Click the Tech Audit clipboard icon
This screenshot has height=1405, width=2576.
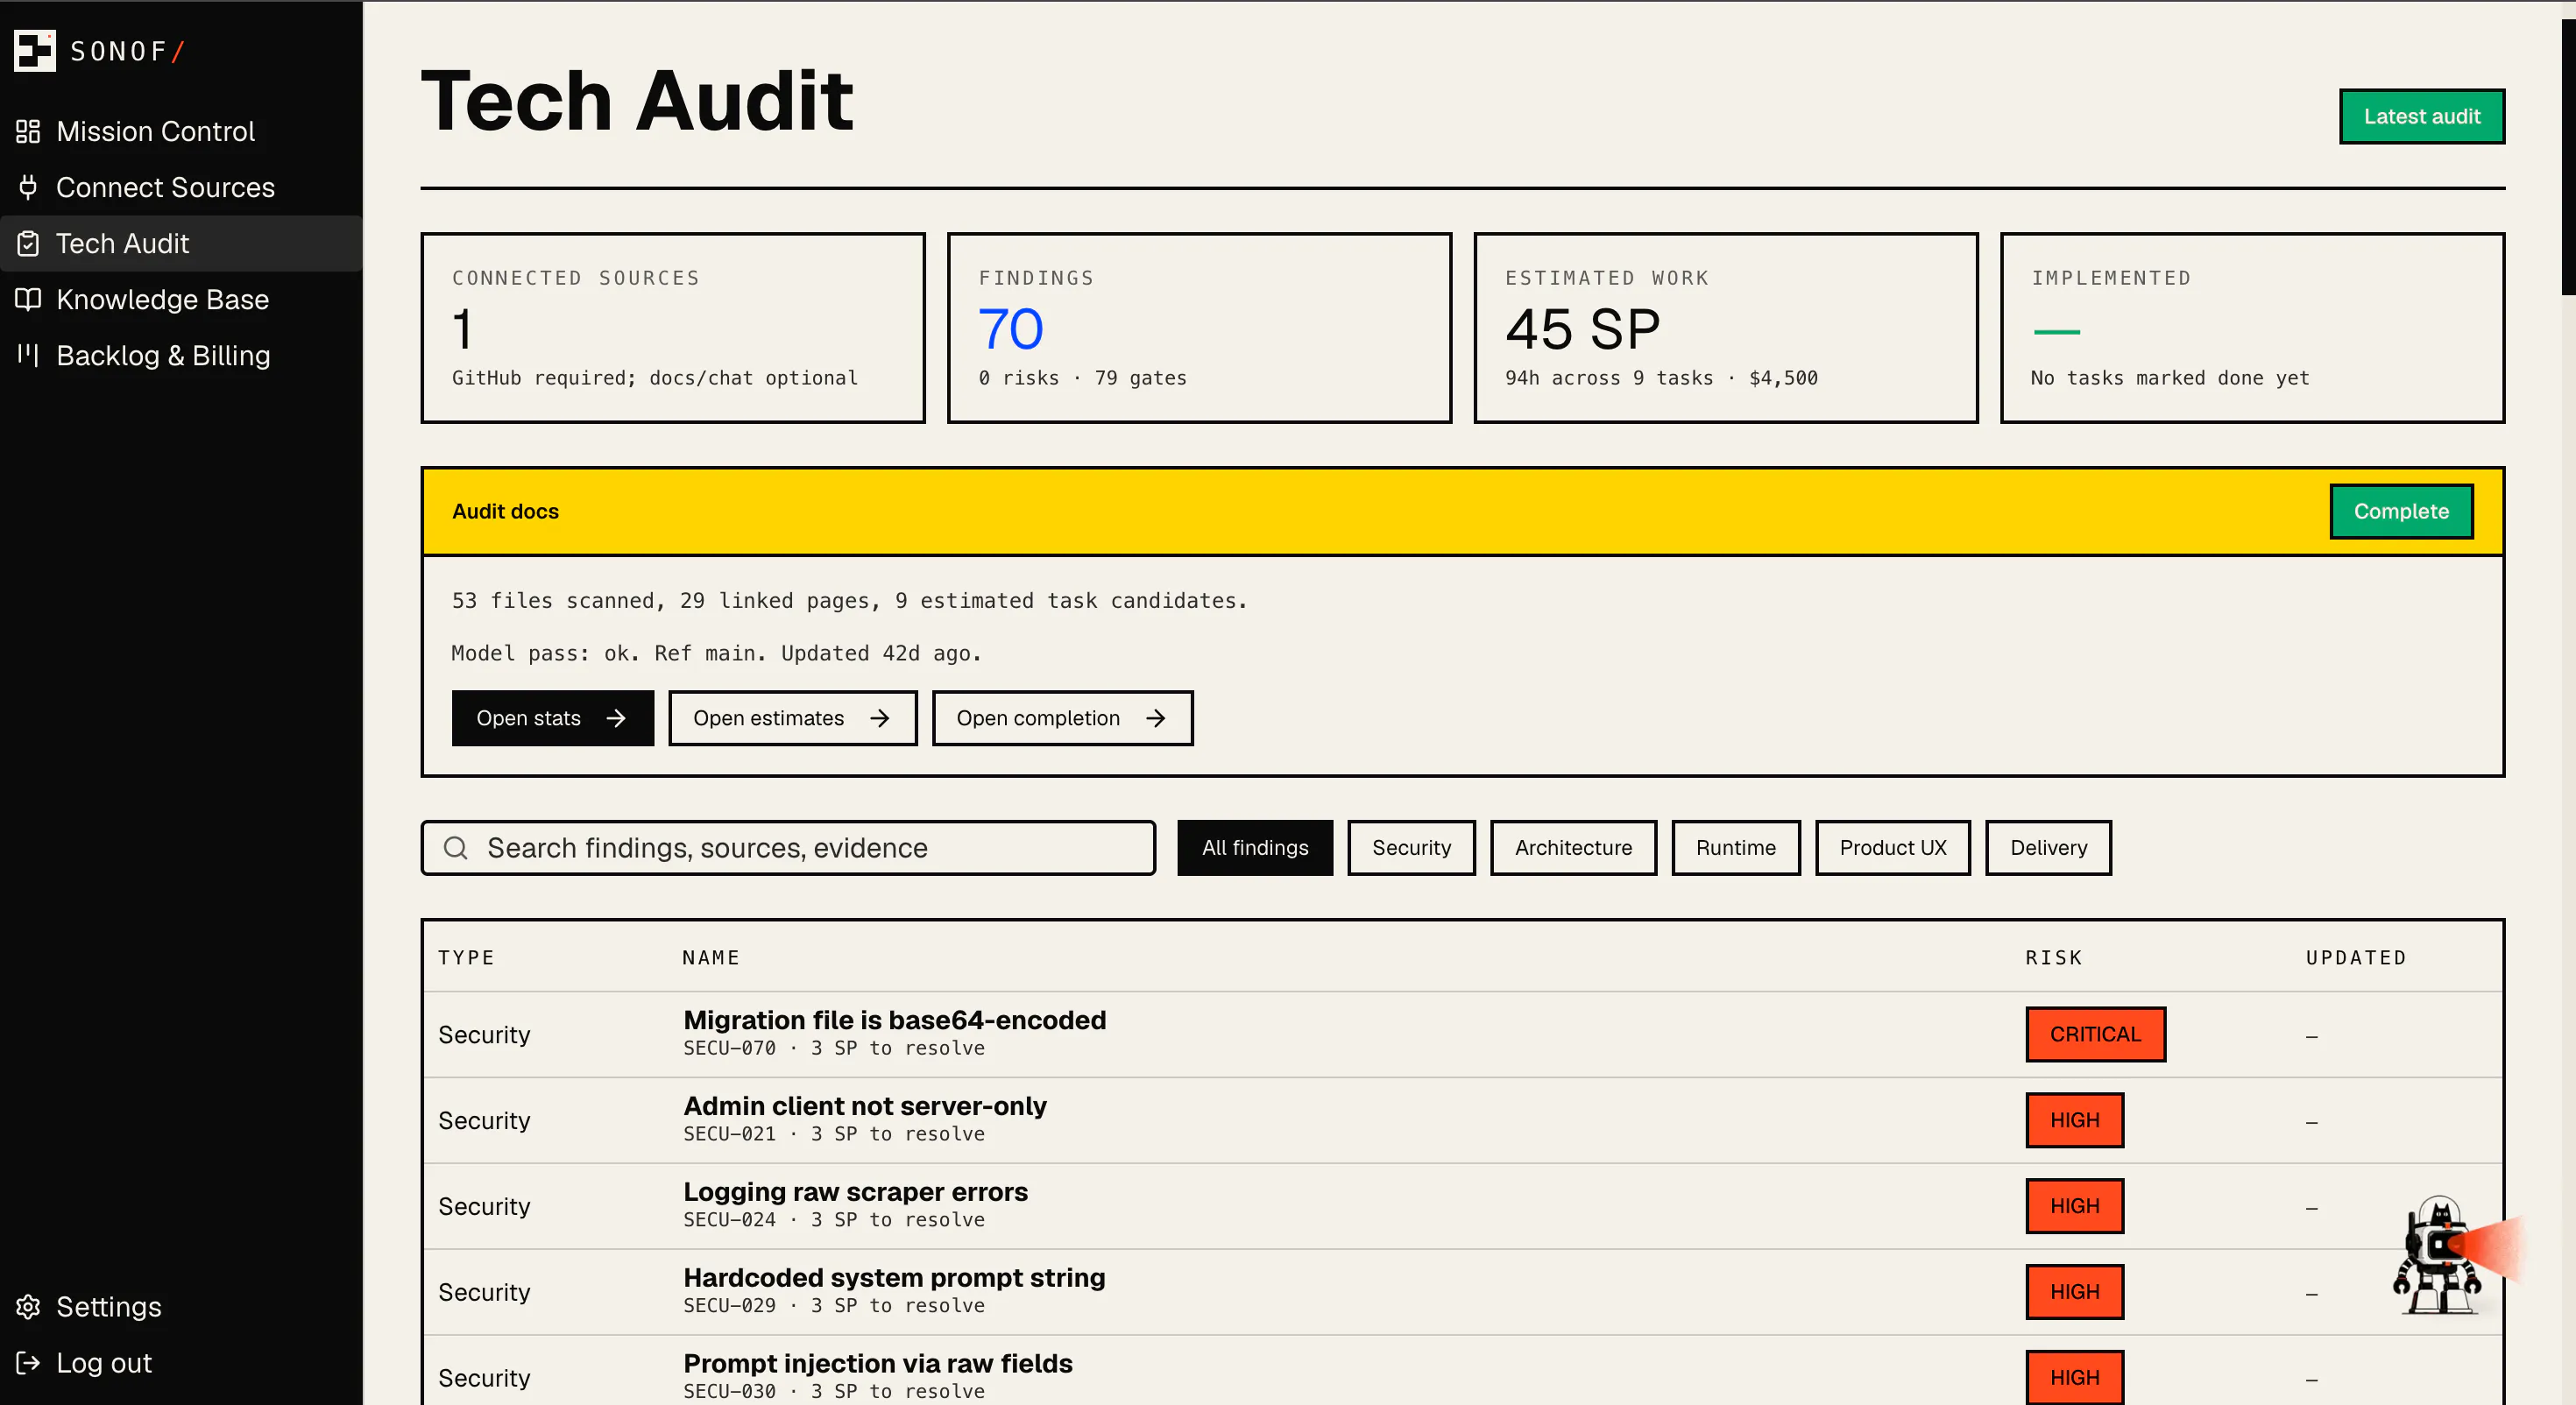pyautogui.click(x=28, y=243)
